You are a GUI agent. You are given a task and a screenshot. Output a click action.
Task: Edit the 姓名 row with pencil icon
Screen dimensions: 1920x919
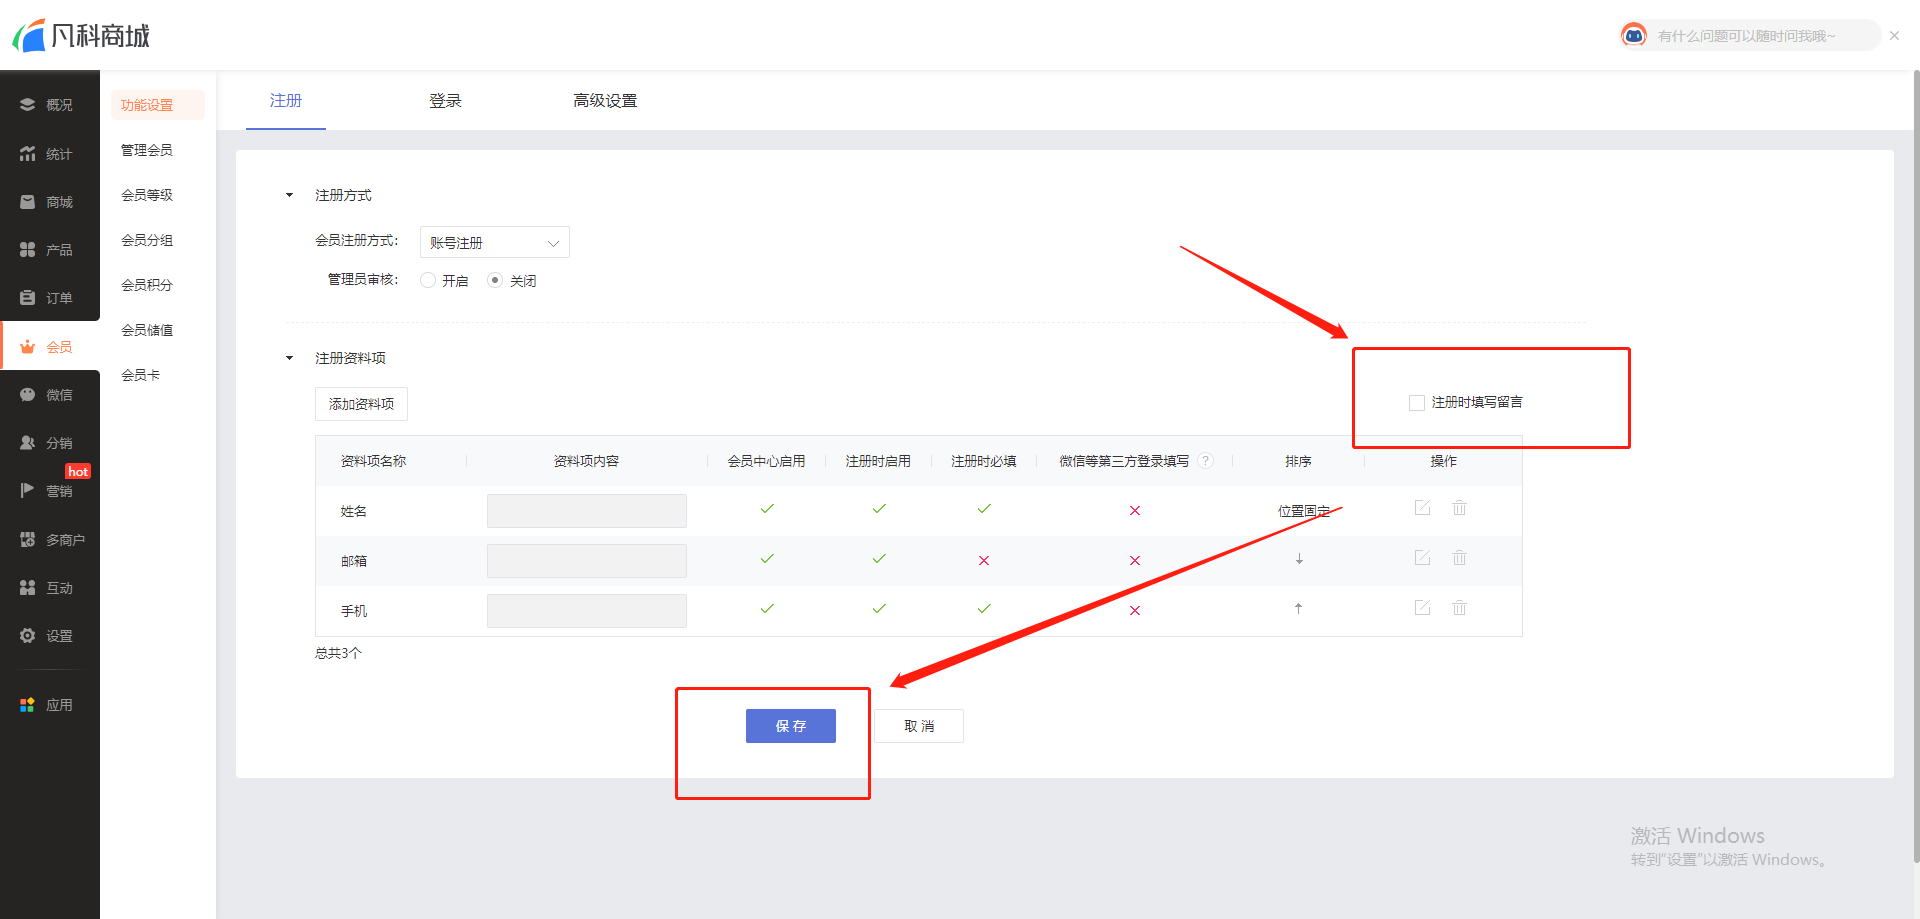coord(1422,508)
